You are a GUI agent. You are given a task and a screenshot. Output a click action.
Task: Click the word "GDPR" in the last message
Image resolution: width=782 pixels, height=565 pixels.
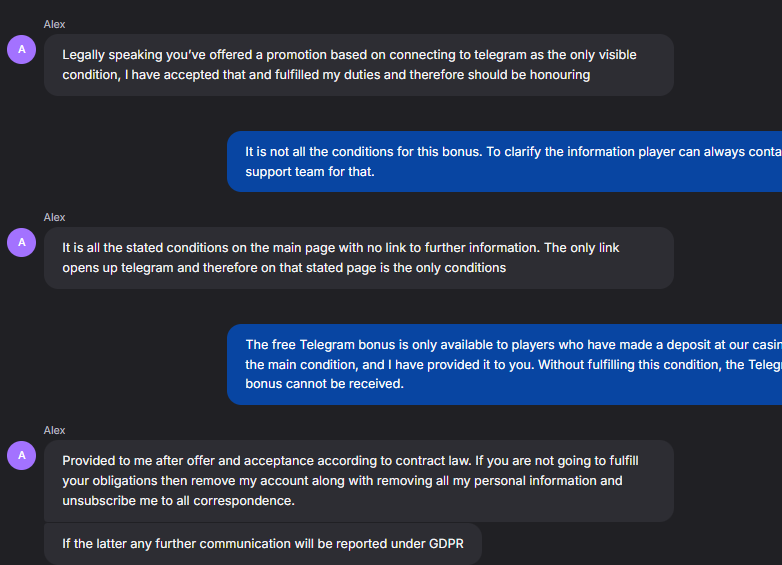[445, 544]
